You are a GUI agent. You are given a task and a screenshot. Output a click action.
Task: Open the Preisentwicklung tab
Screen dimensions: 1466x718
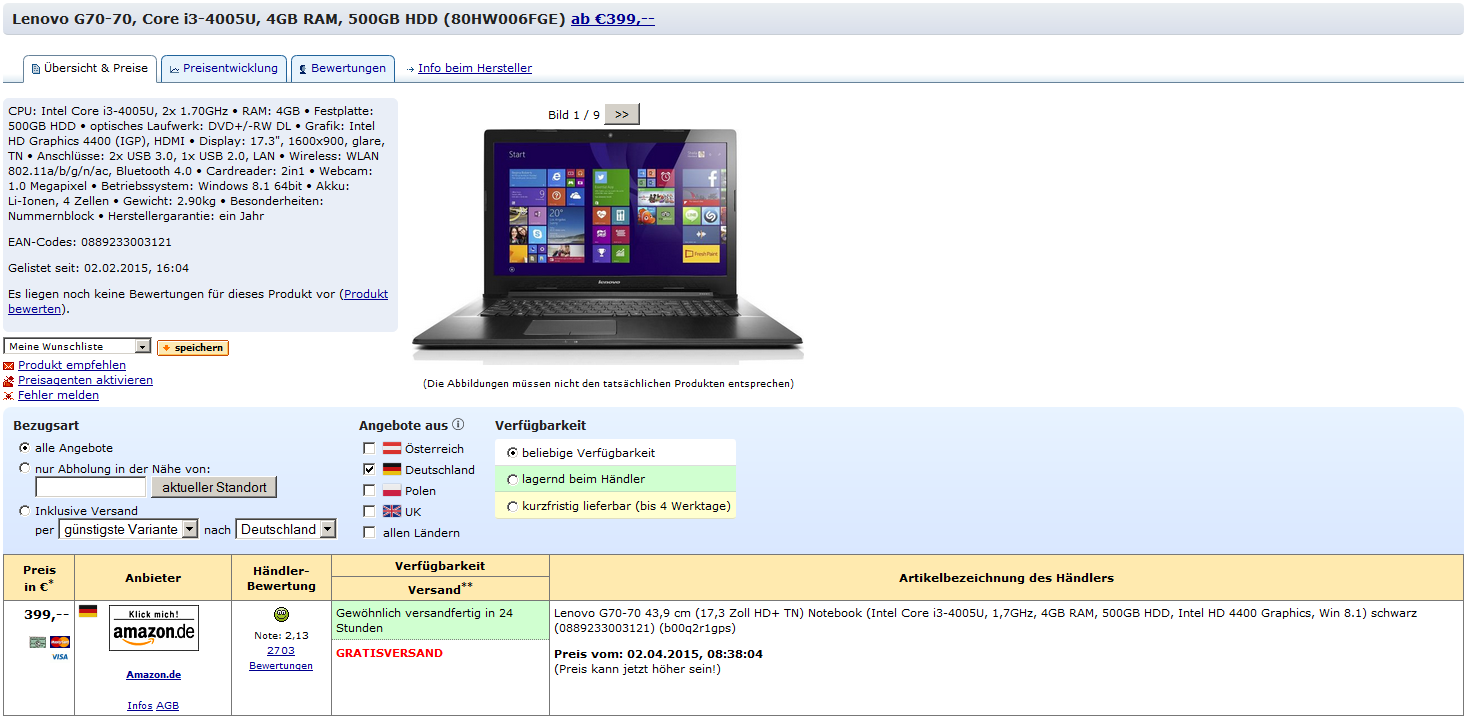click(x=224, y=68)
